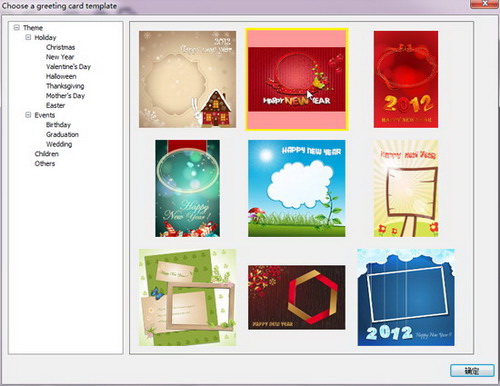Collapse the Theme tree root
Viewport: 500px width, 386px height.
point(17,28)
